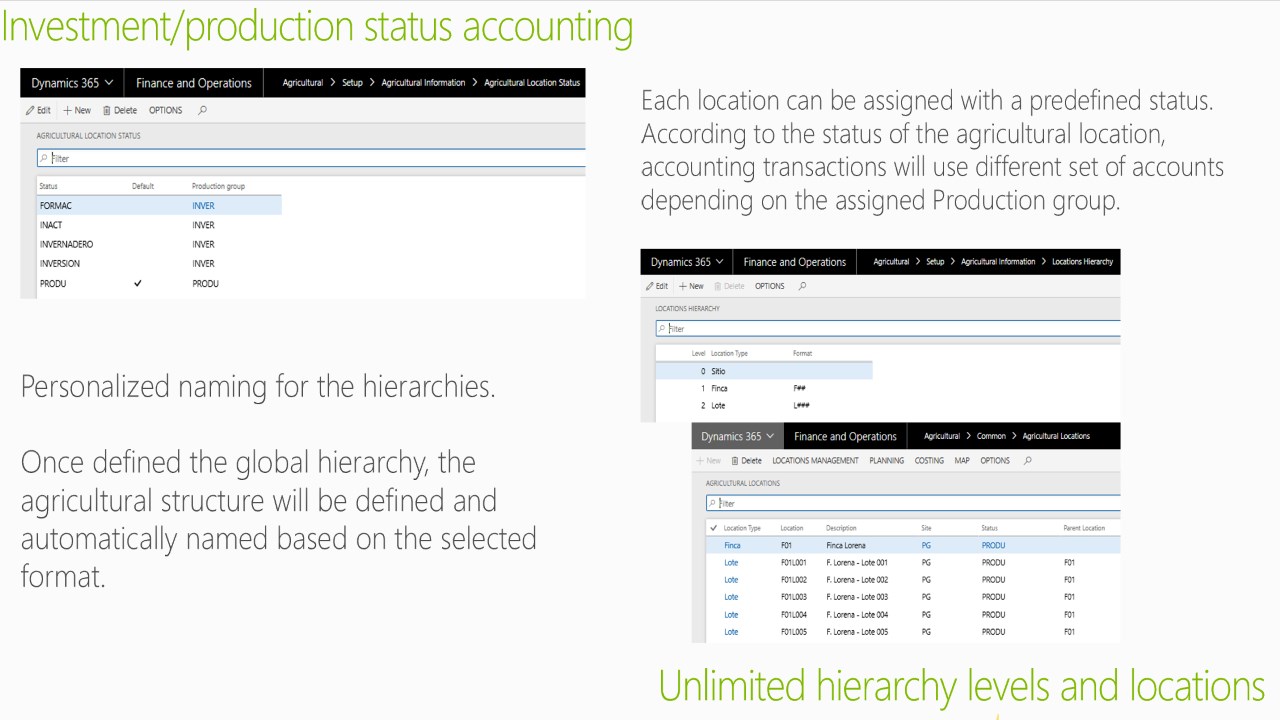
Task: Click greyed Delete in Locations Hierarchy toolbar
Action: [729, 286]
